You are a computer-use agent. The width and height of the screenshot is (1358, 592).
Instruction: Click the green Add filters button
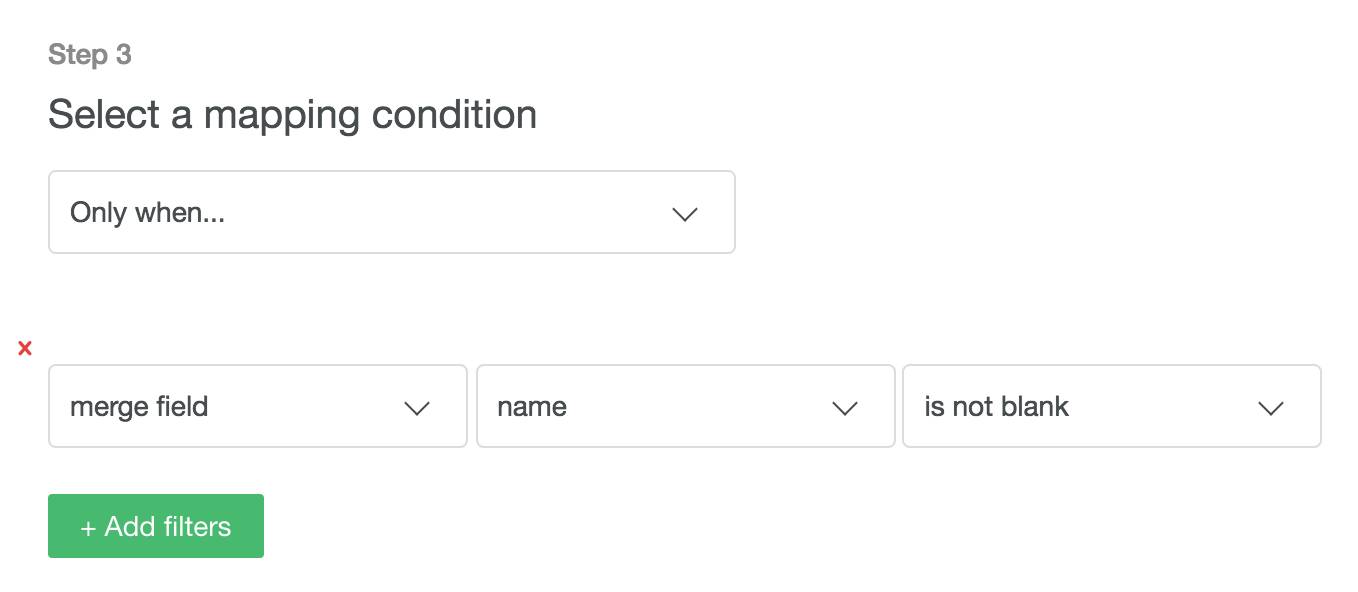pyautogui.click(x=156, y=526)
